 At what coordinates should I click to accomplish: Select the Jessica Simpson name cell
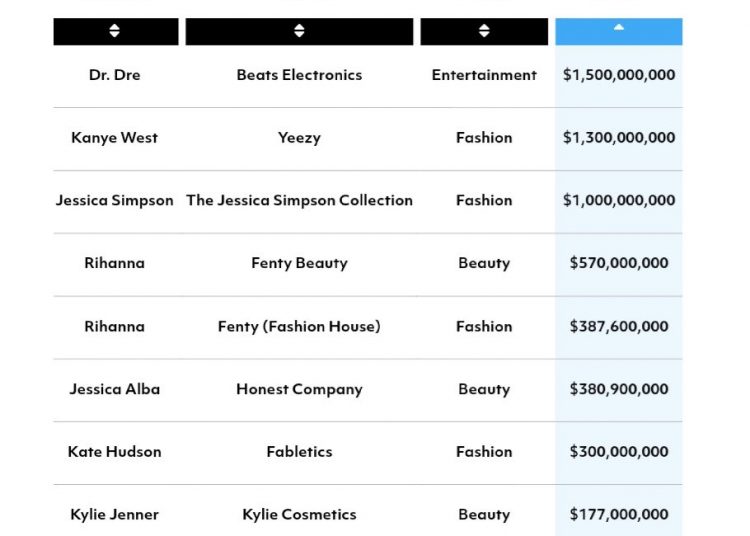[x=115, y=200]
